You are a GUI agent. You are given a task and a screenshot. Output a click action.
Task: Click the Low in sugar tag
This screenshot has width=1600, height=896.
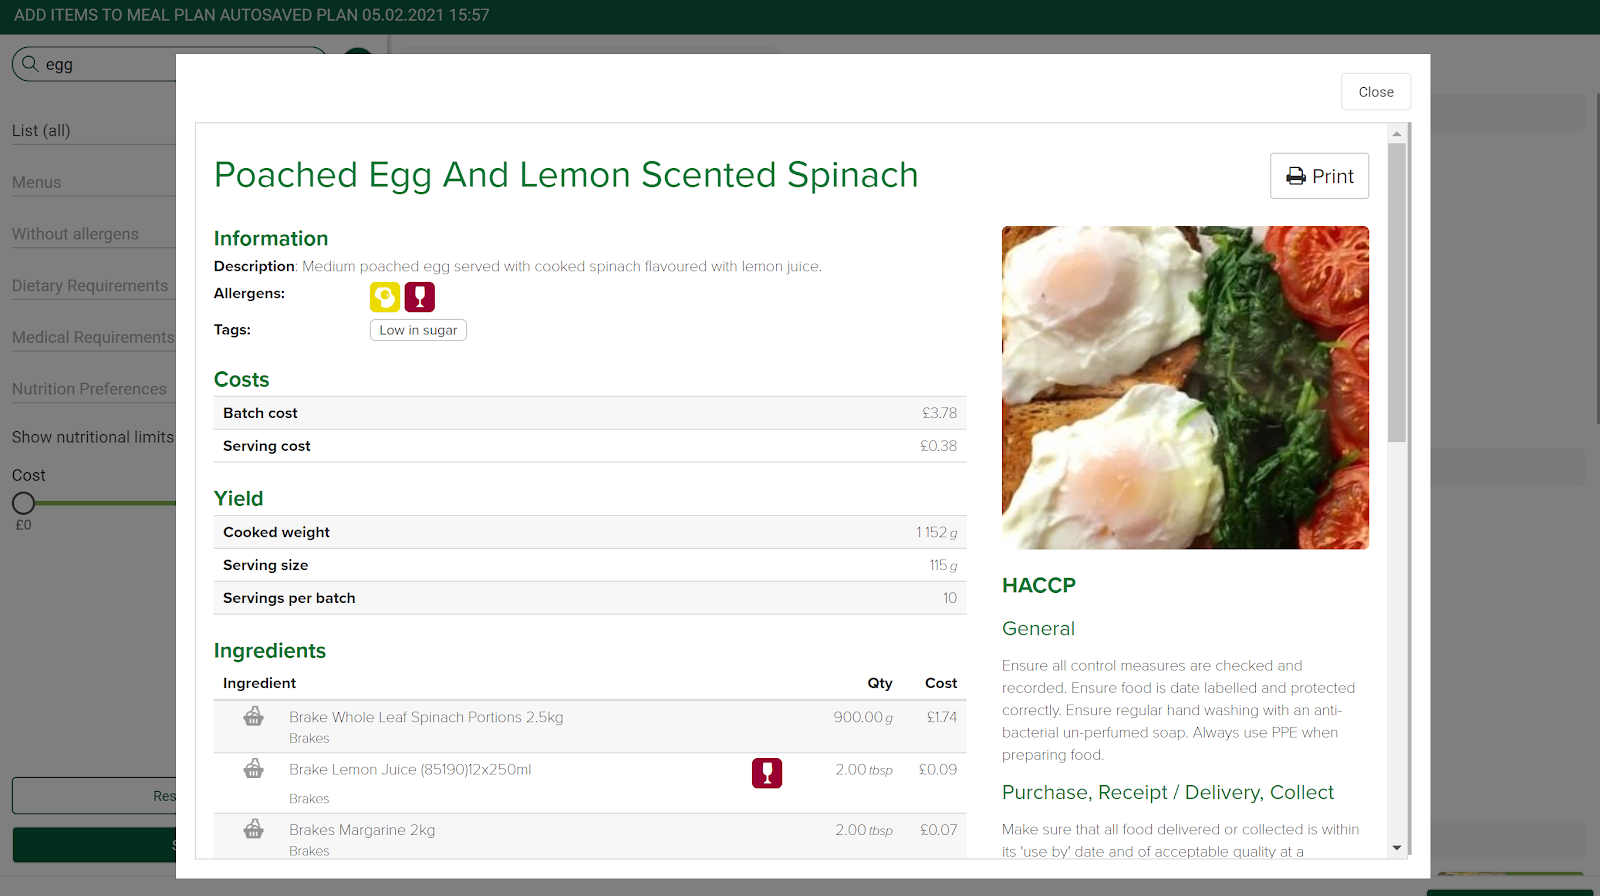pyautogui.click(x=418, y=330)
